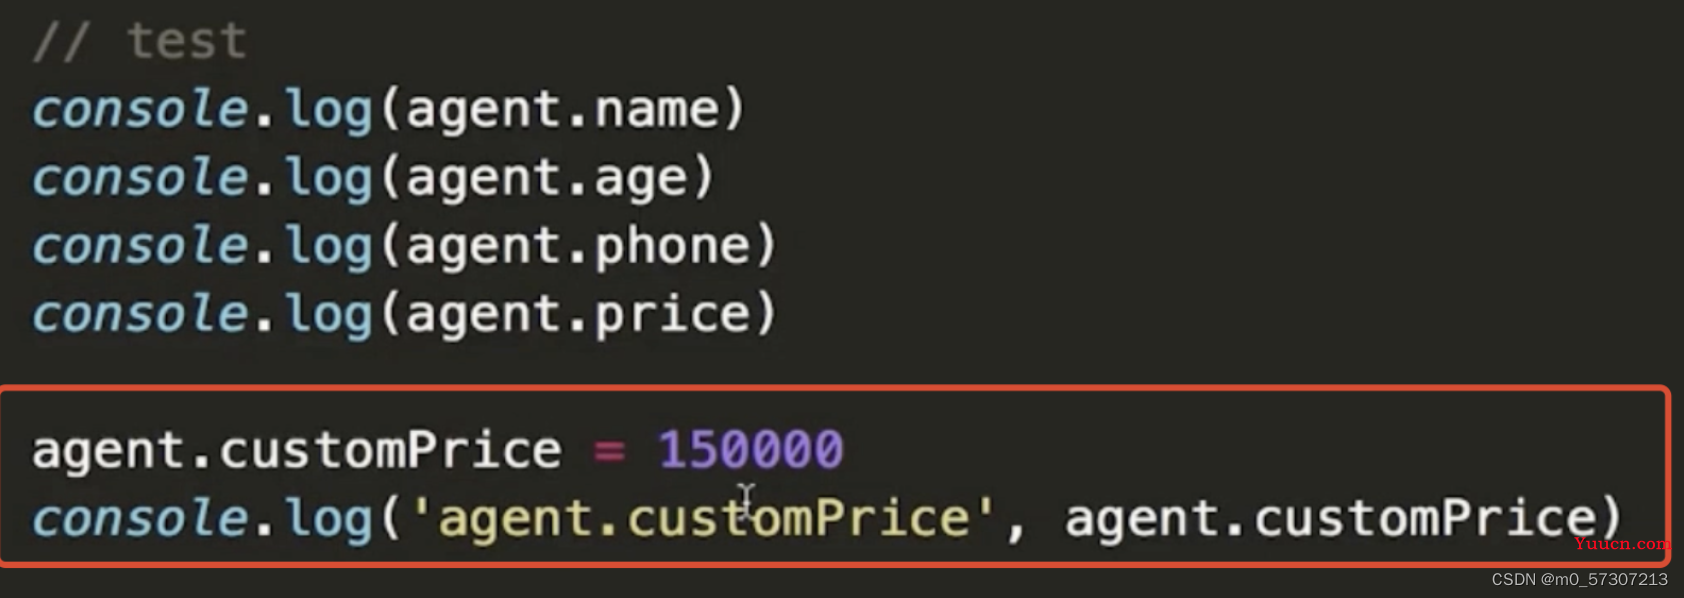Click the pink equals sign operator
Viewport: 1684px width, 598px height.
(x=609, y=452)
